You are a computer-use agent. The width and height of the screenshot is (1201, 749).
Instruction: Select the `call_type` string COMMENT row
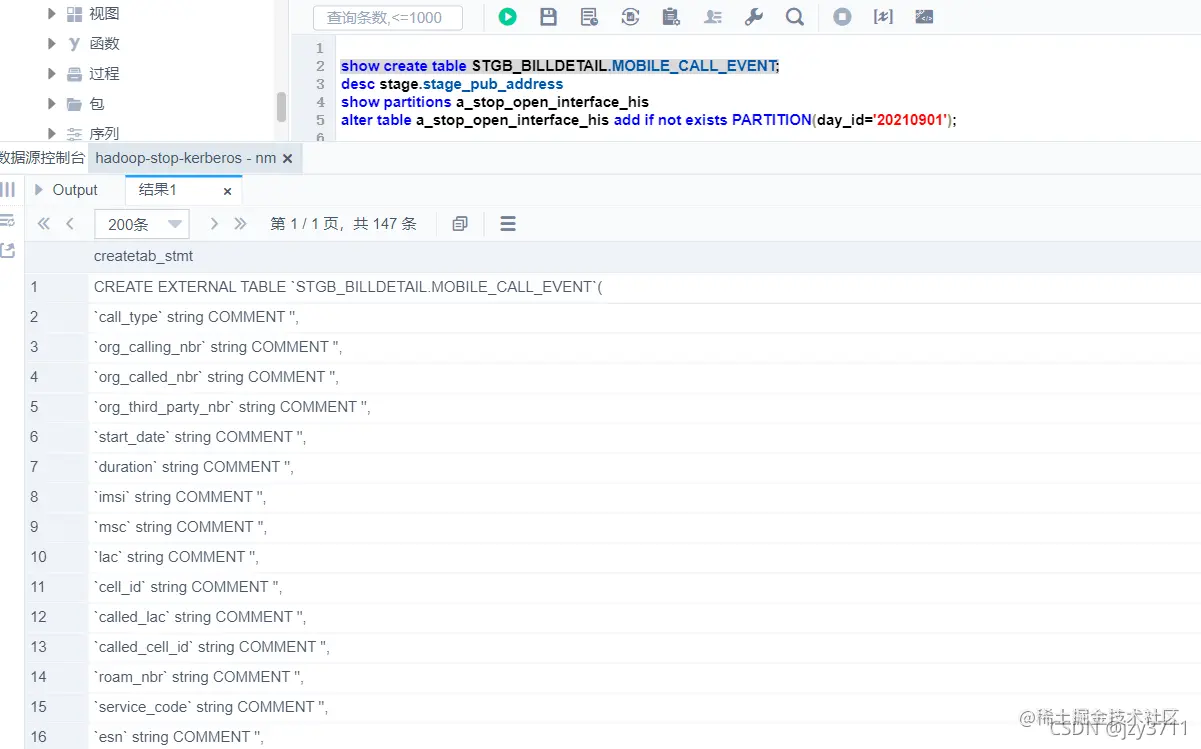612,317
